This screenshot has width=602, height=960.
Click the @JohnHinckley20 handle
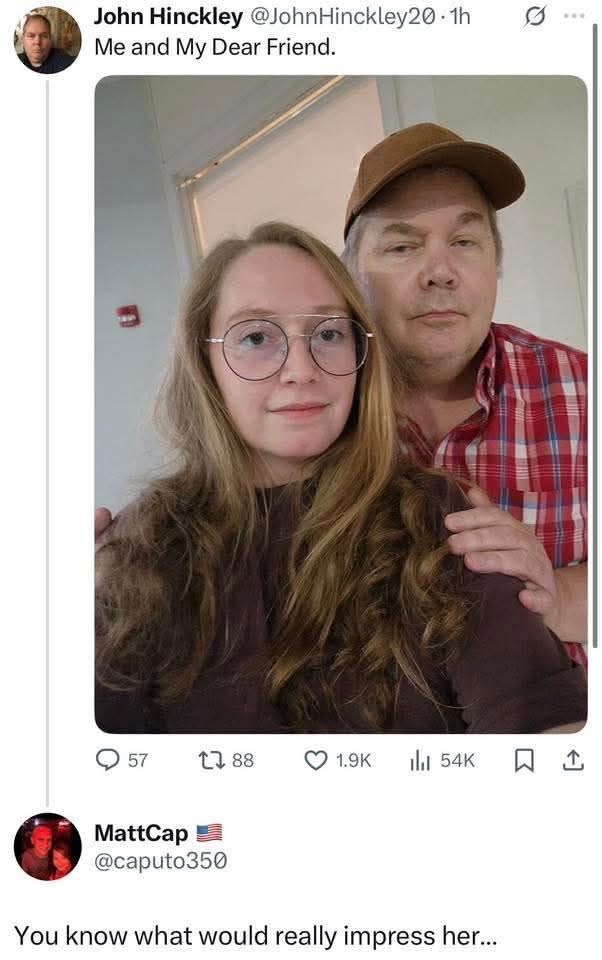click(x=339, y=18)
